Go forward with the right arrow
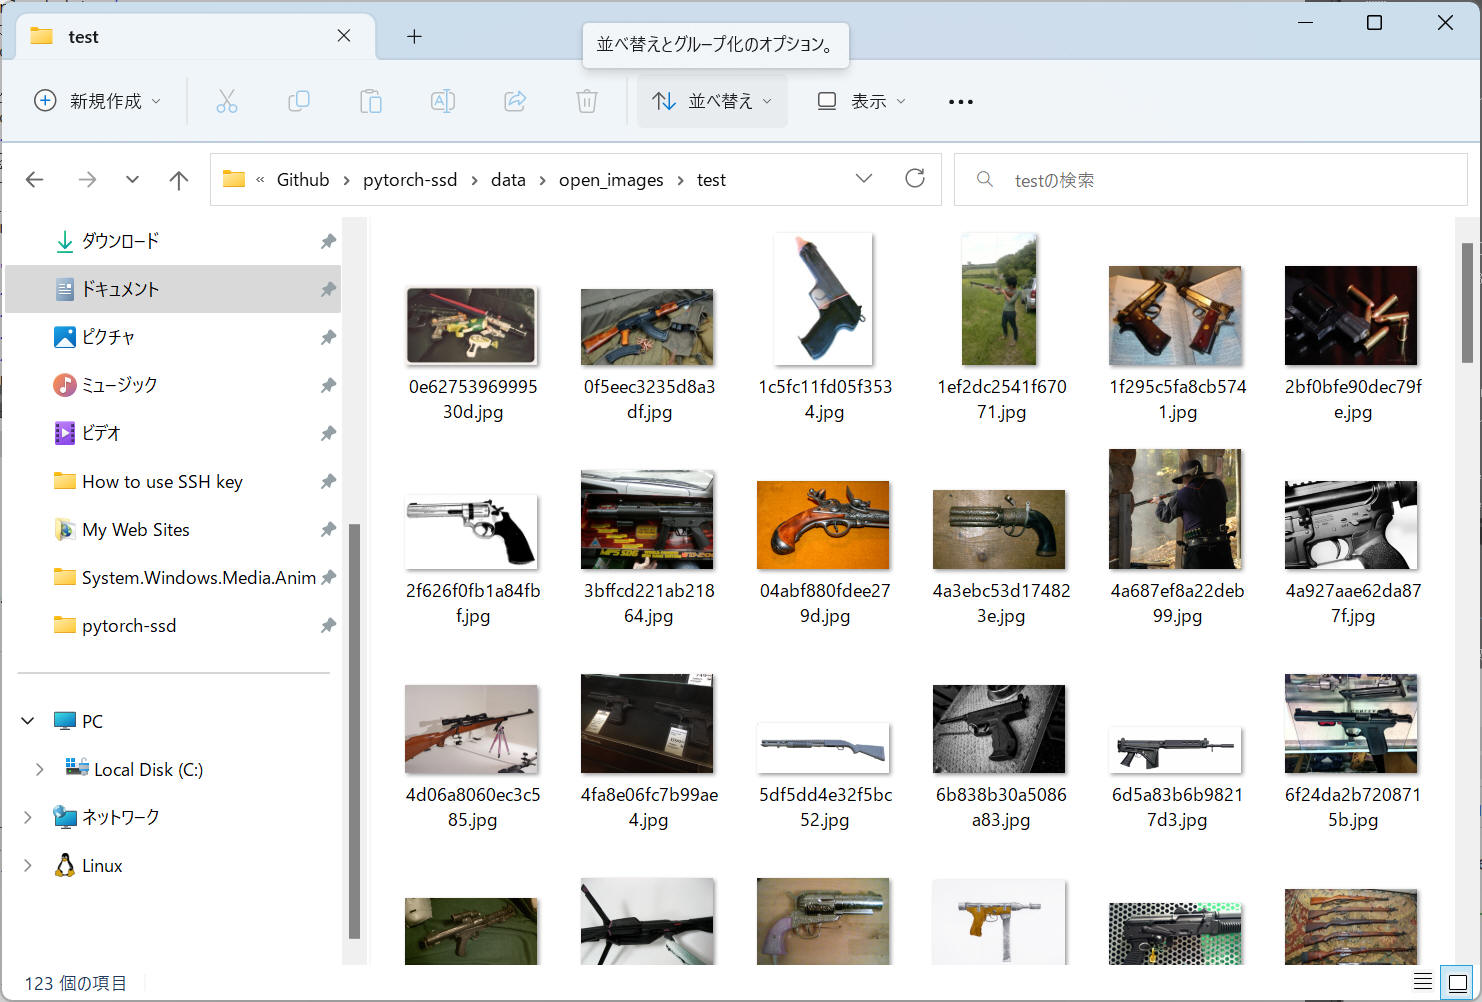Image resolution: width=1482 pixels, height=1002 pixels. coord(88,180)
